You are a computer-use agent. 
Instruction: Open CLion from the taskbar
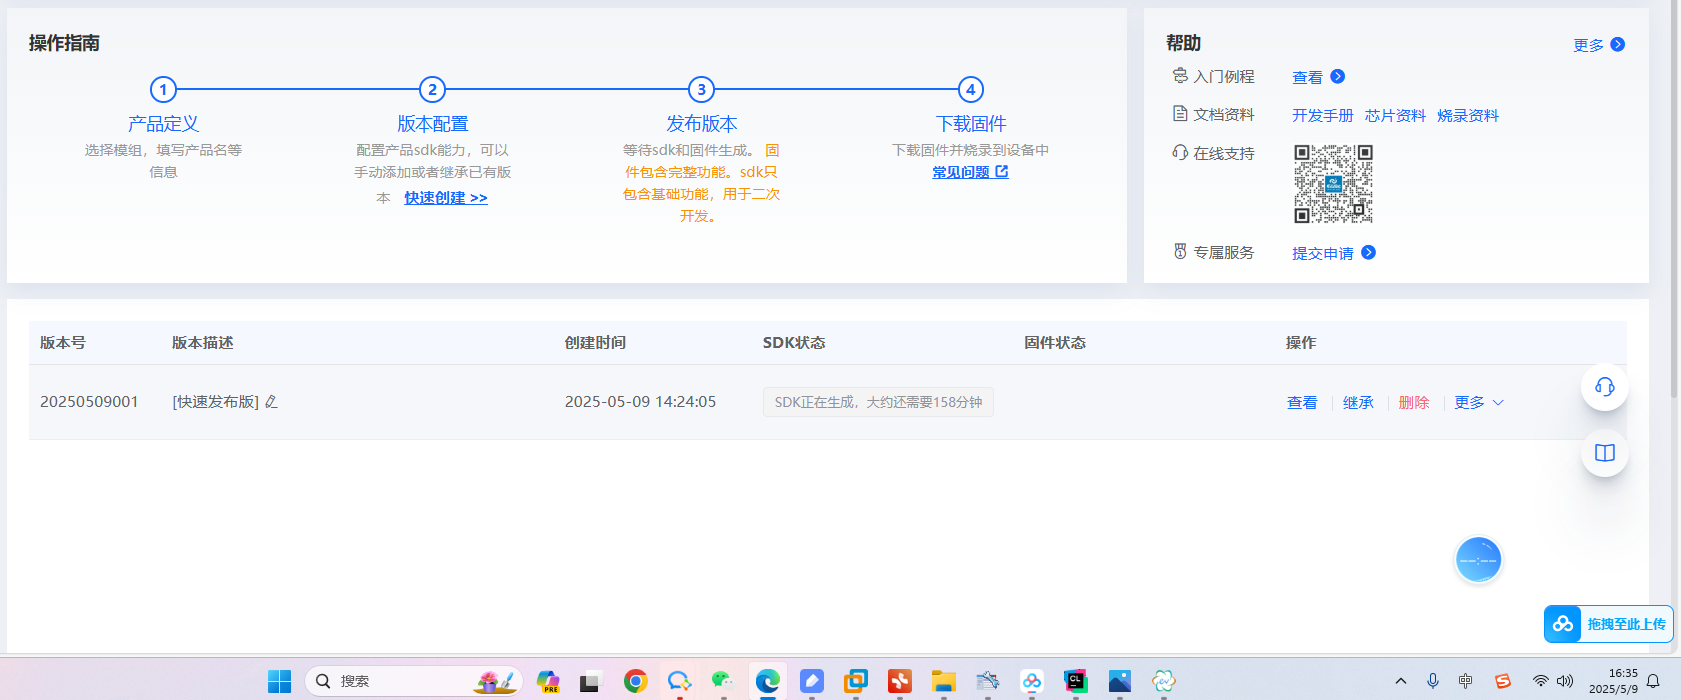pyautogui.click(x=1075, y=681)
